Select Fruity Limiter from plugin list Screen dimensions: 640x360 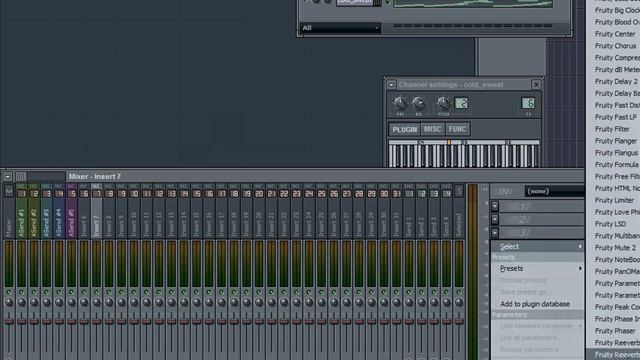[x=614, y=200]
